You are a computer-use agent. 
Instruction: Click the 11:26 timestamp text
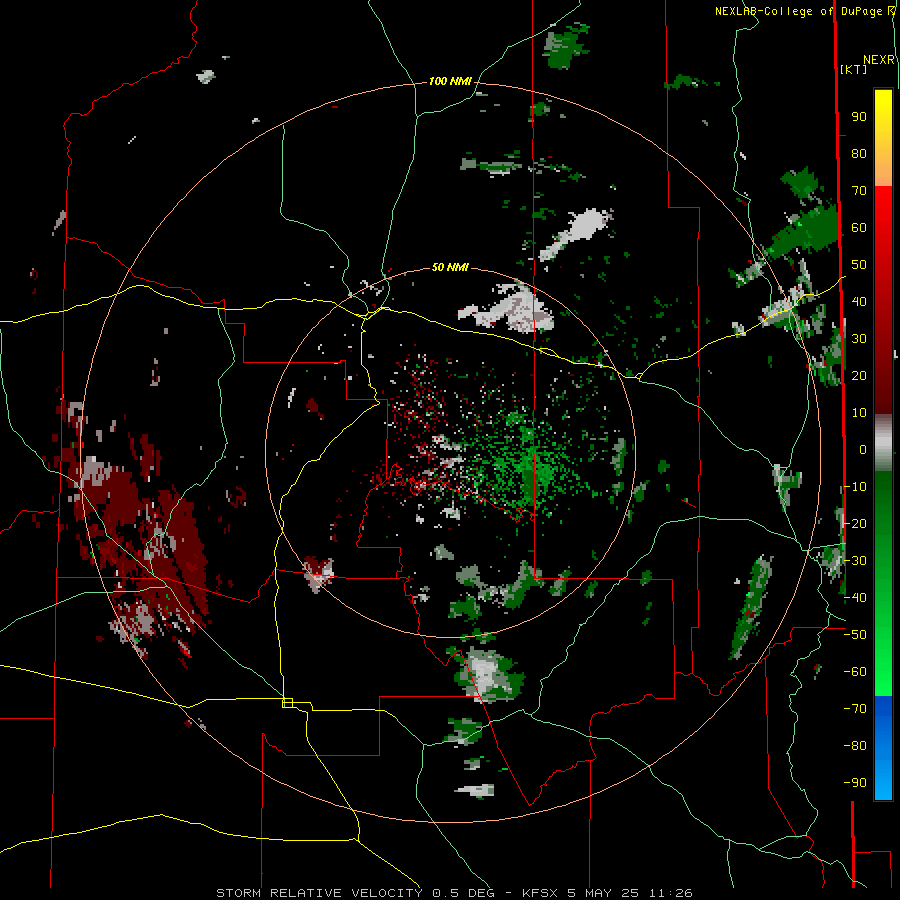[670, 893]
